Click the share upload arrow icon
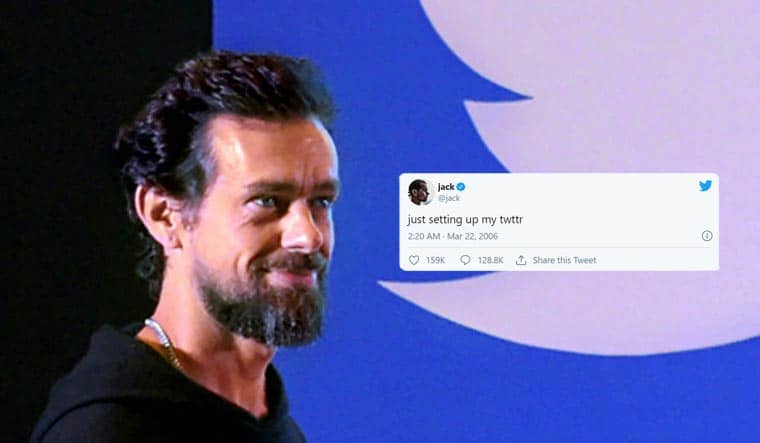The height and width of the screenshot is (443, 760). coord(521,260)
